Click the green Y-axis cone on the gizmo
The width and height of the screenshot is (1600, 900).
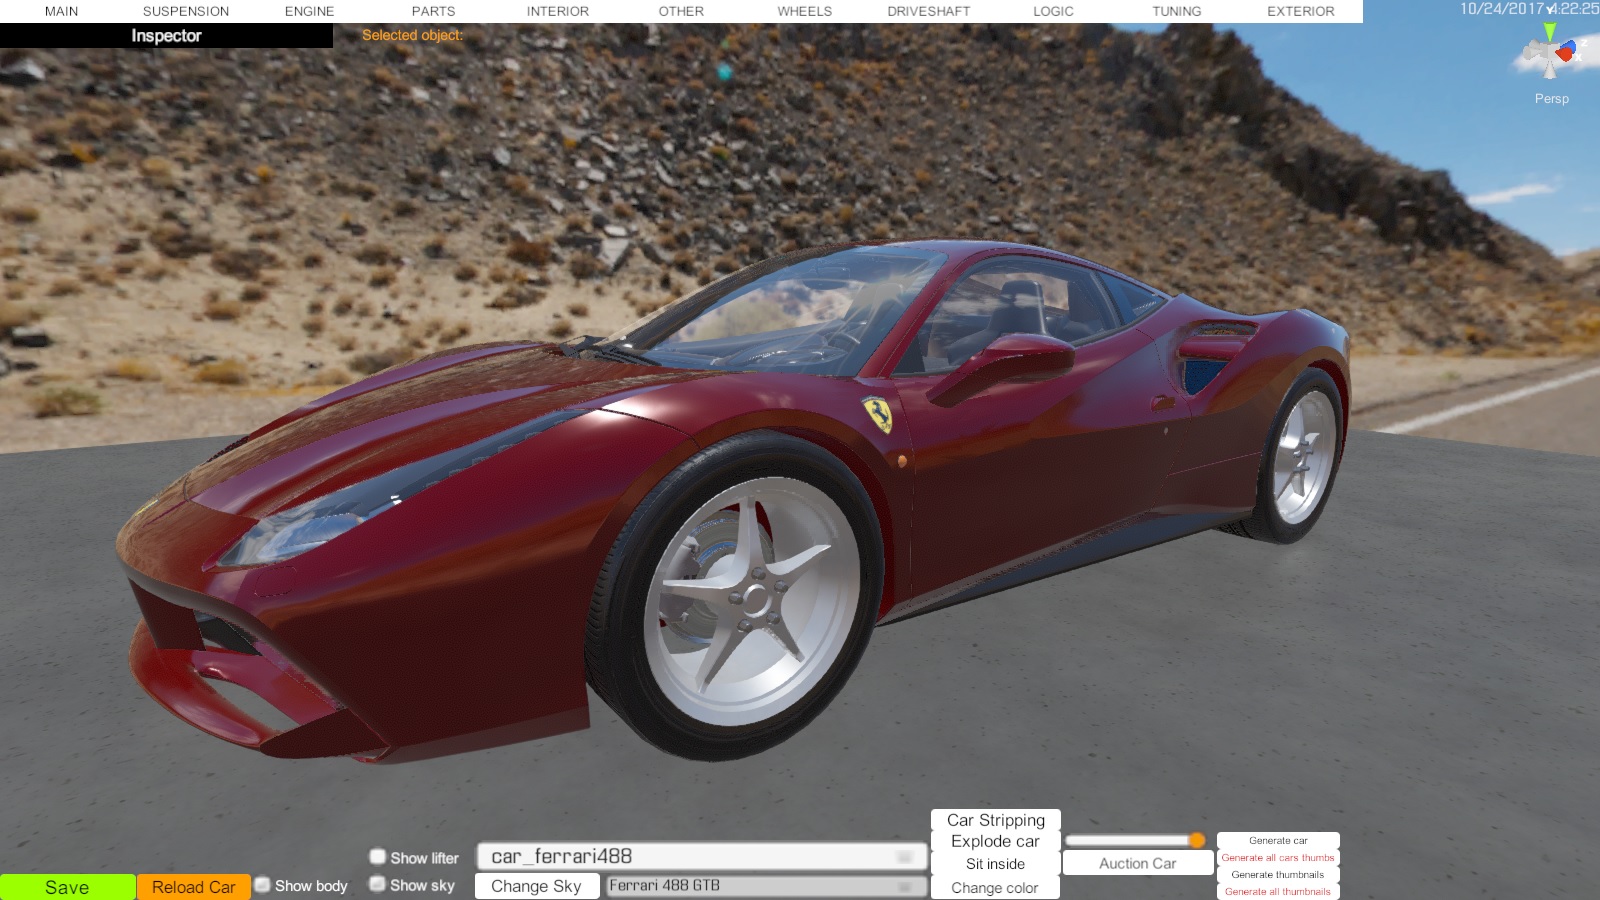point(1549,33)
